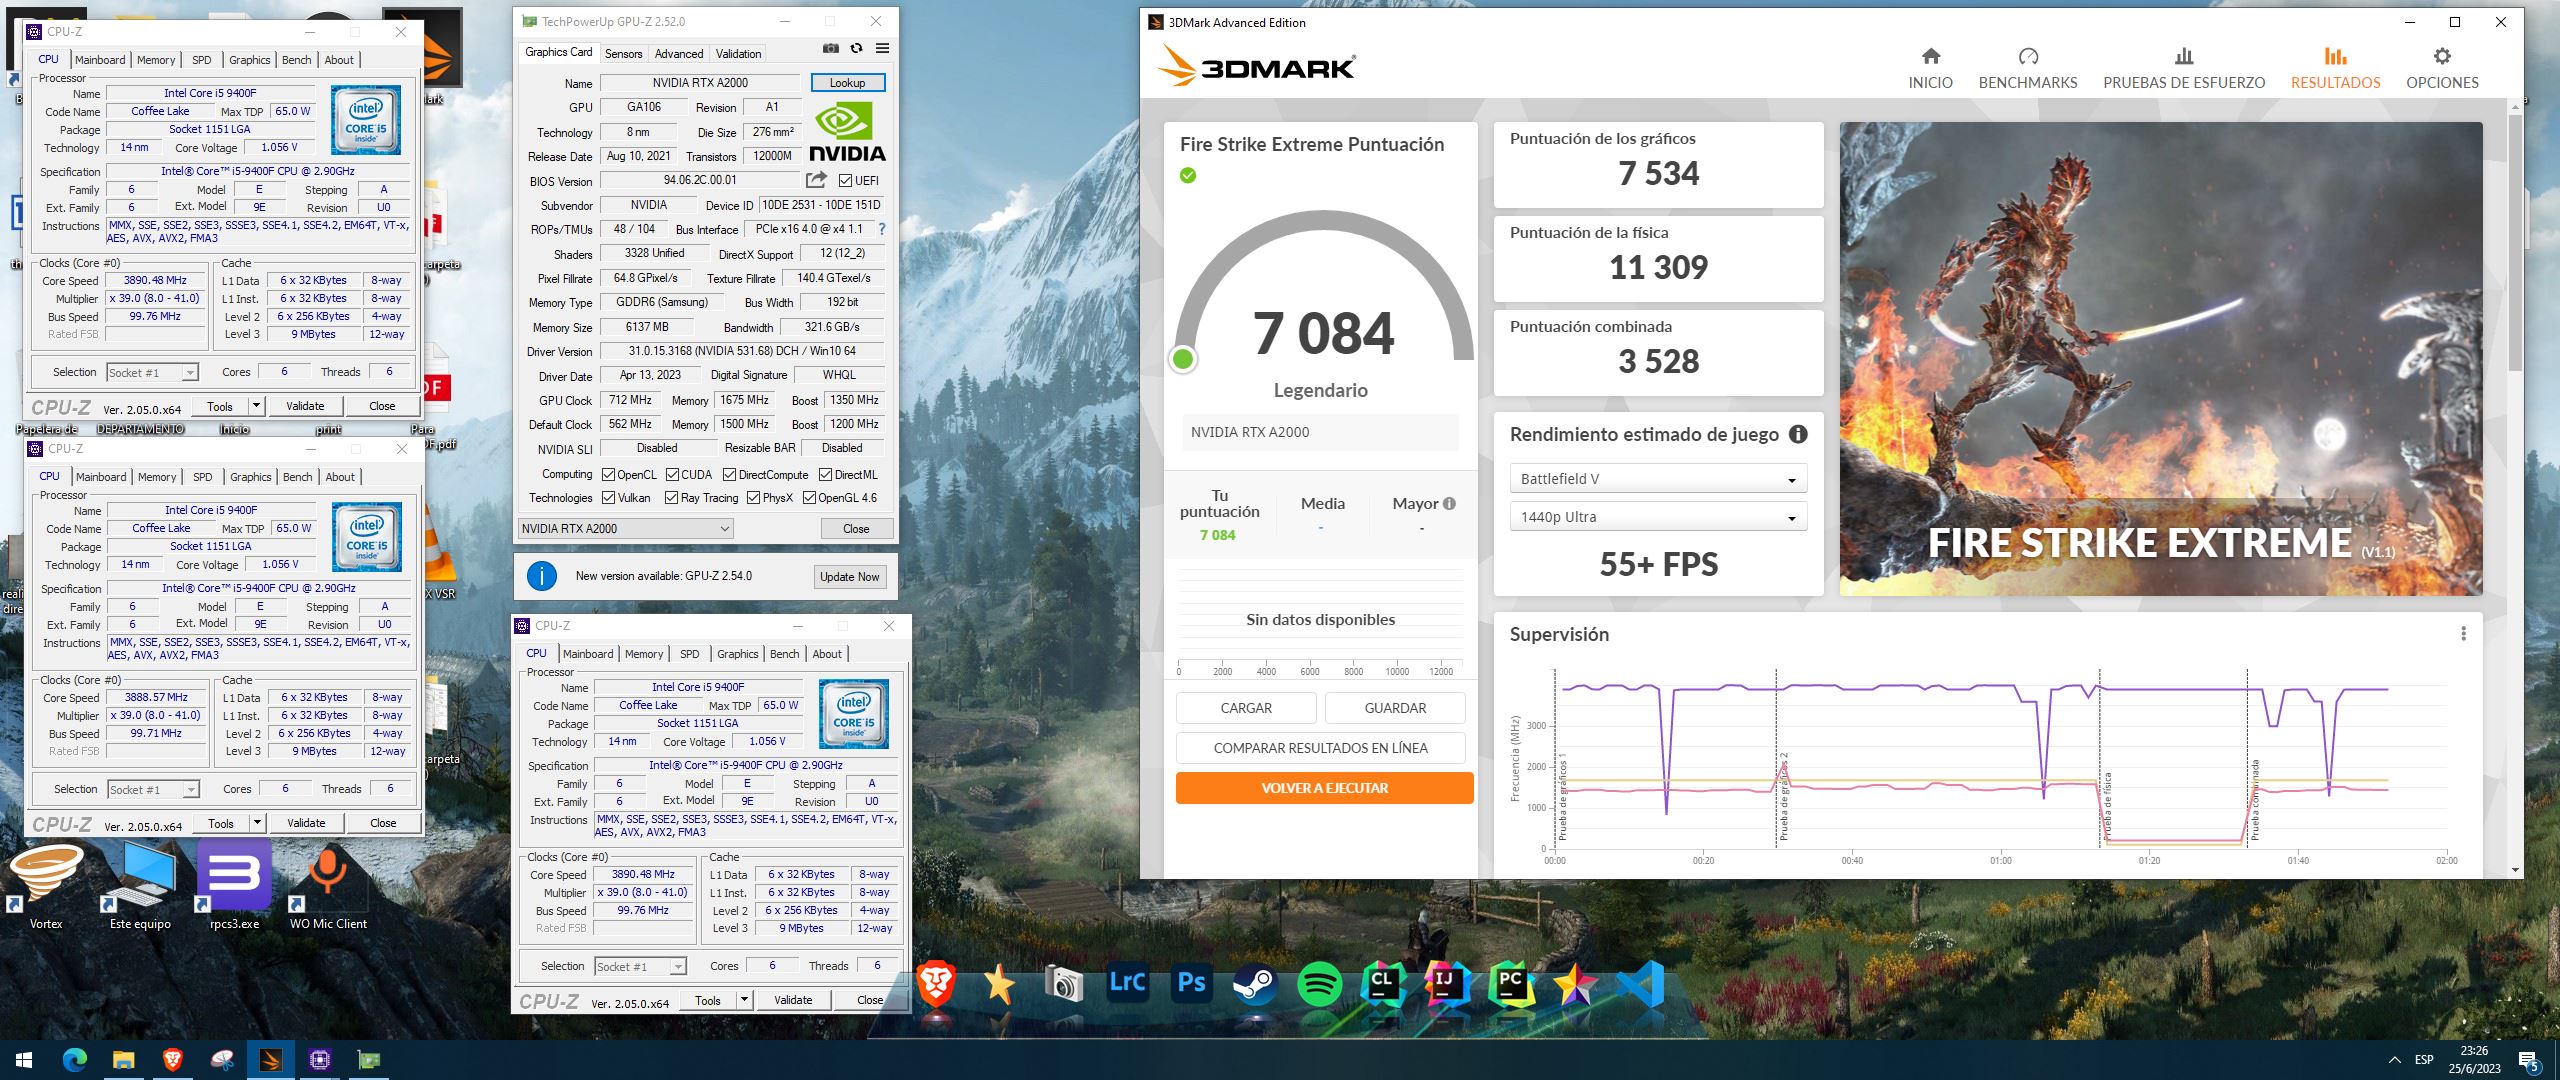Switch to Sensors tab in GPU-Z
Viewport: 2560px width, 1080px height.
click(623, 54)
